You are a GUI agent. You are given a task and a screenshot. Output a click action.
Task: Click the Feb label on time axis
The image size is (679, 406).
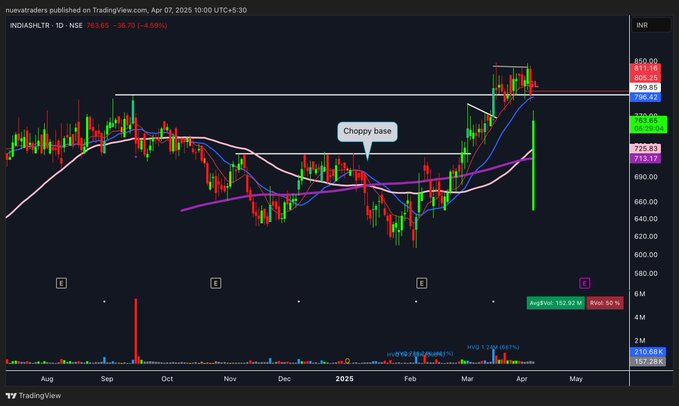click(x=410, y=379)
